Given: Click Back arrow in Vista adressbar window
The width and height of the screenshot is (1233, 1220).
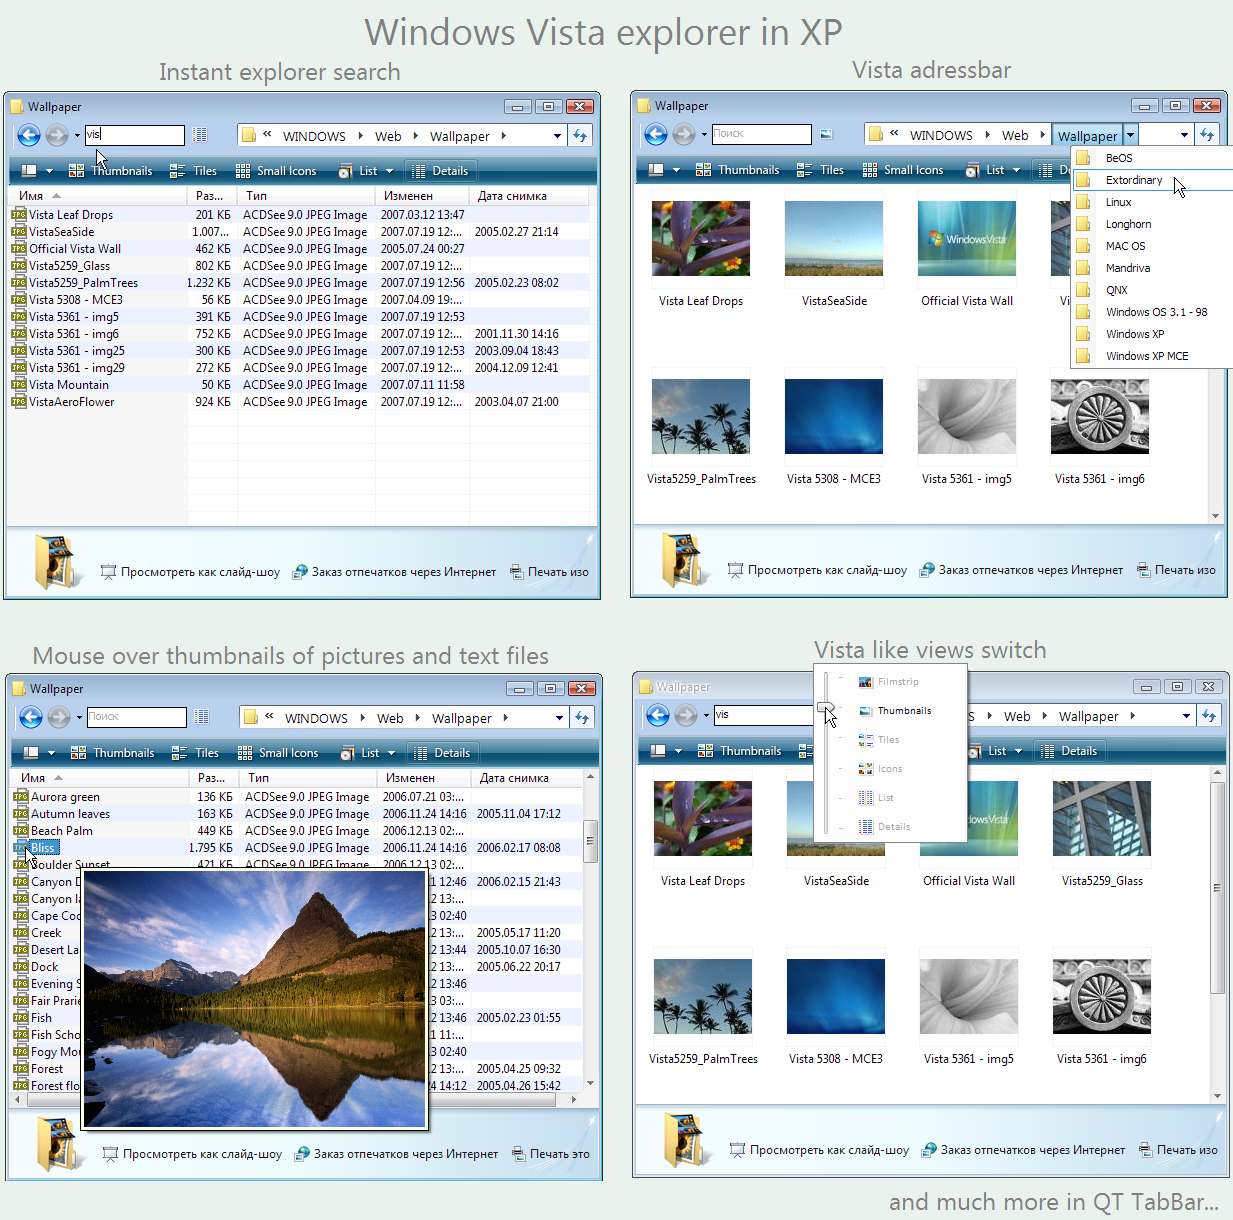Looking at the screenshot, I should [x=656, y=134].
